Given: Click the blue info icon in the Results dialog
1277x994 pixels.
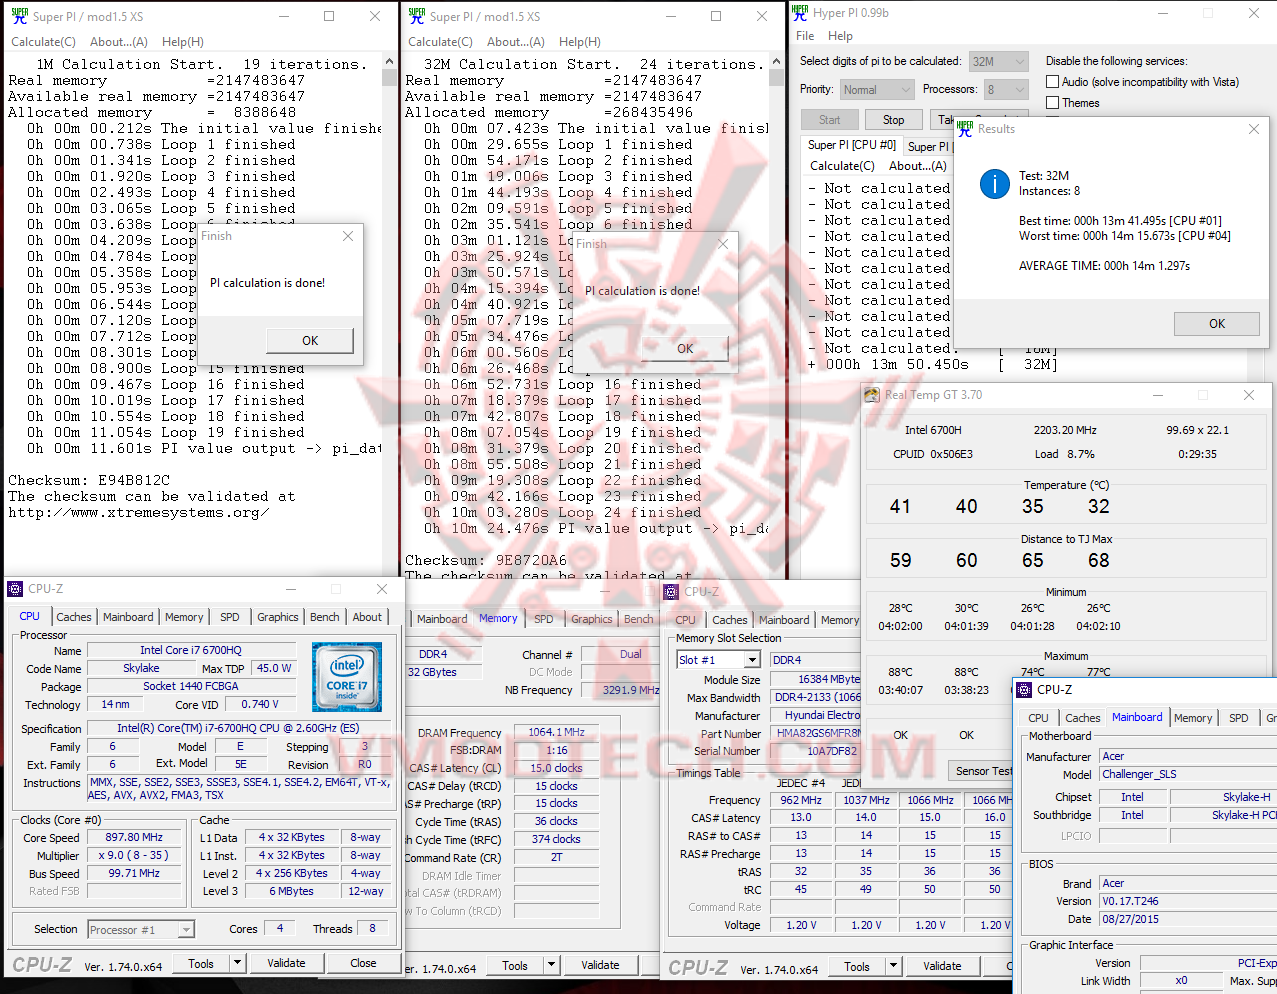Looking at the screenshot, I should point(995,183).
